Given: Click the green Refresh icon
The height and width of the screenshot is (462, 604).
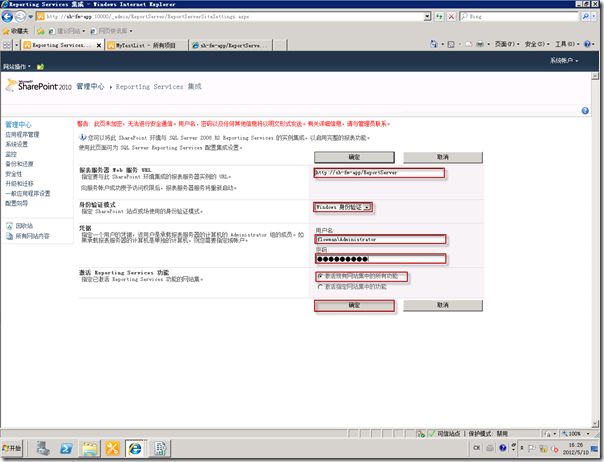Looking at the screenshot, I should click(439, 17).
